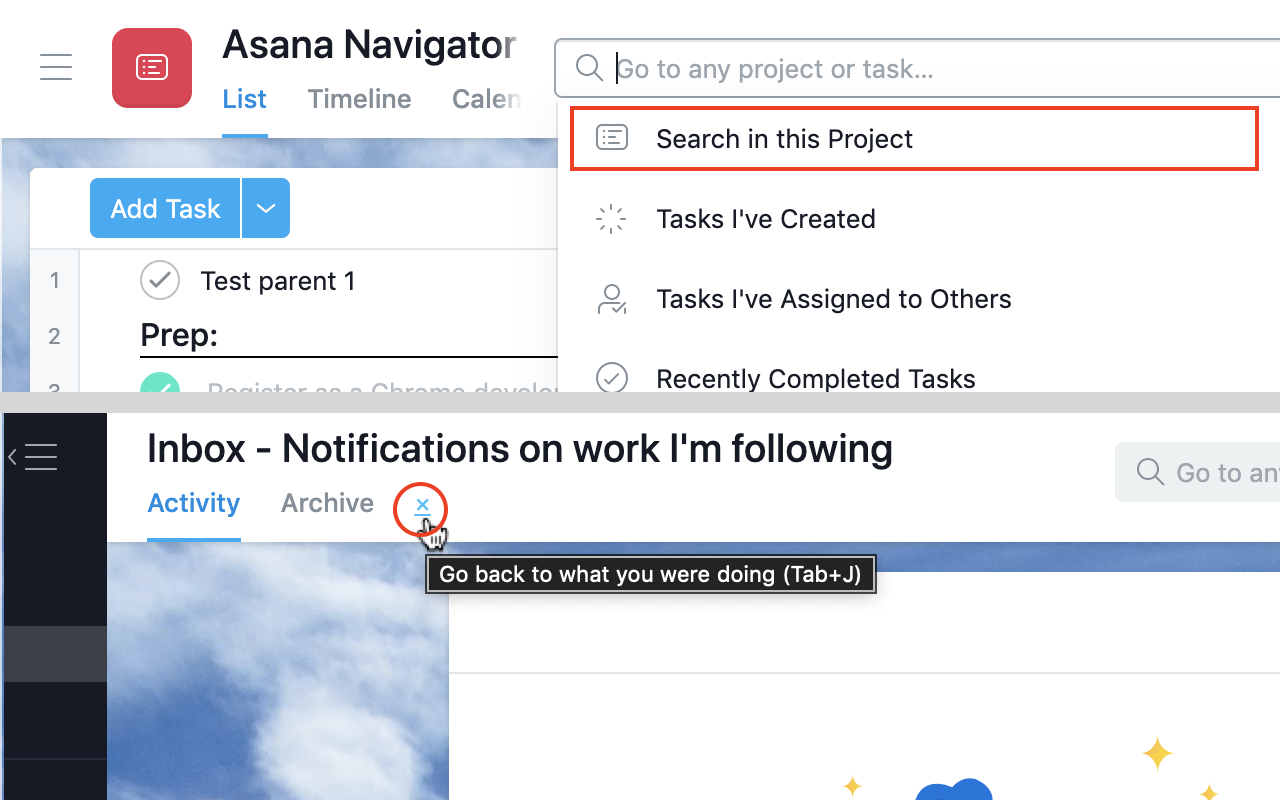
Task: Click the red Asana Navigator project icon
Action: pyautogui.click(x=152, y=68)
